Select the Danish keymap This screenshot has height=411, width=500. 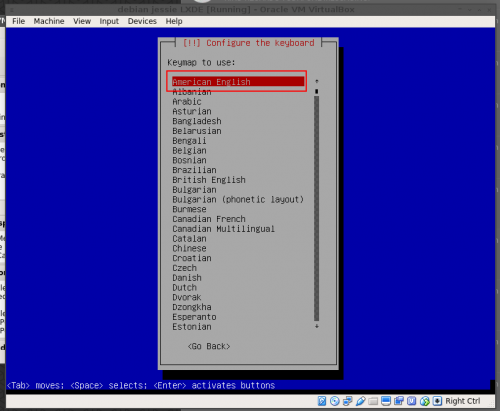point(187,278)
